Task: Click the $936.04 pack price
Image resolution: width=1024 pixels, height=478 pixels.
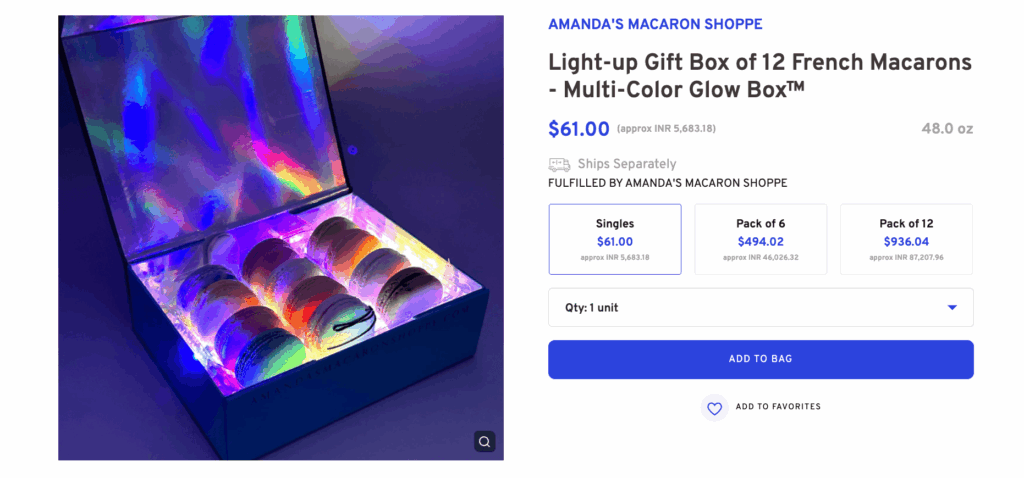Action: pos(906,242)
